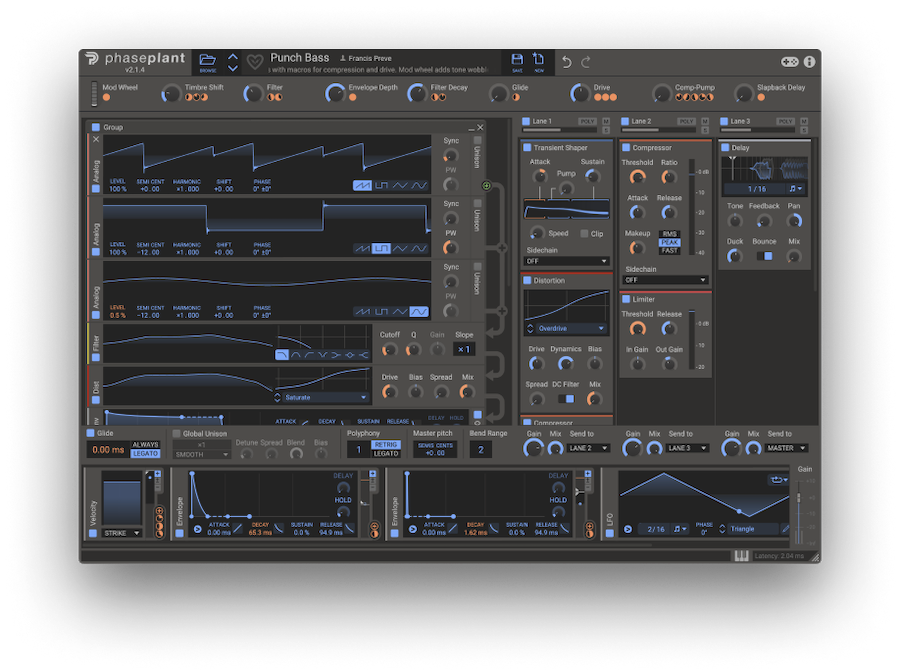Select Lane 2 header
Screen dimensions: 900x672
pos(641,121)
